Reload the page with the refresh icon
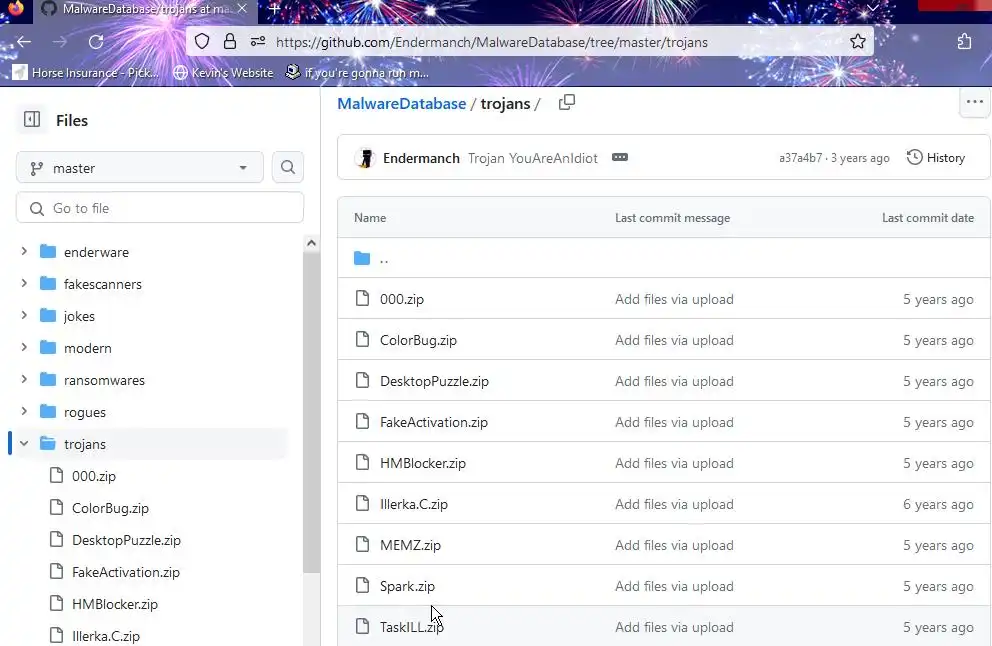This screenshot has height=646, width=992. click(x=96, y=42)
